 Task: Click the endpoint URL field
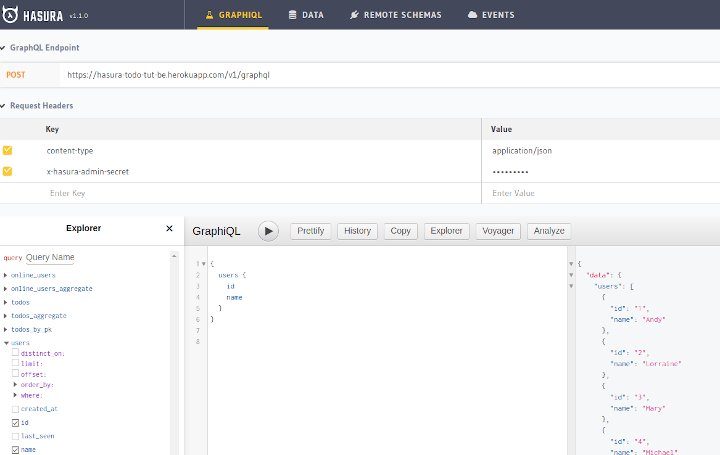click(389, 75)
